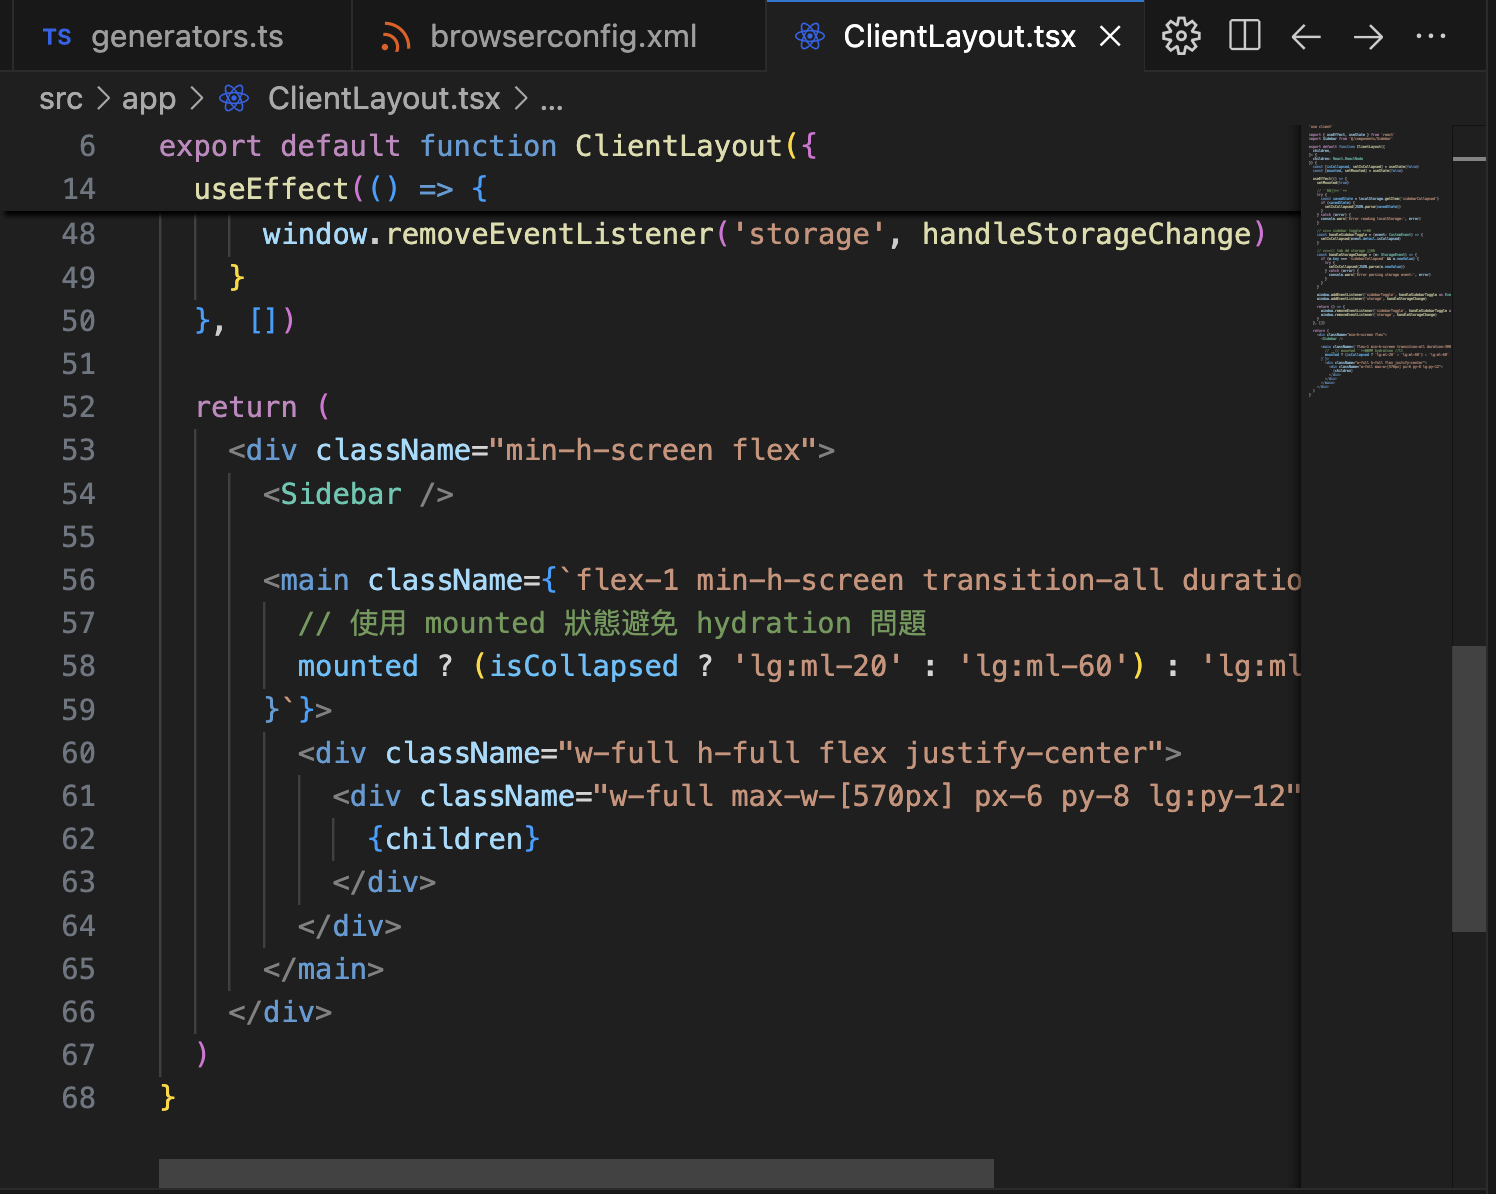Switch to the browserconfig.xml tab
Image resolution: width=1496 pixels, height=1194 pixels.
(560, 37)
